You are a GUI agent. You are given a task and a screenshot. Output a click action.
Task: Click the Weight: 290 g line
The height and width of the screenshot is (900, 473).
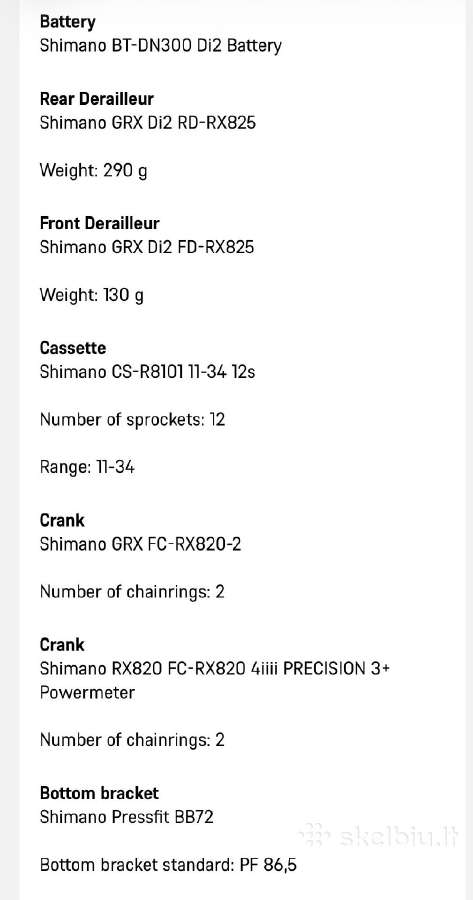[93, 170]
